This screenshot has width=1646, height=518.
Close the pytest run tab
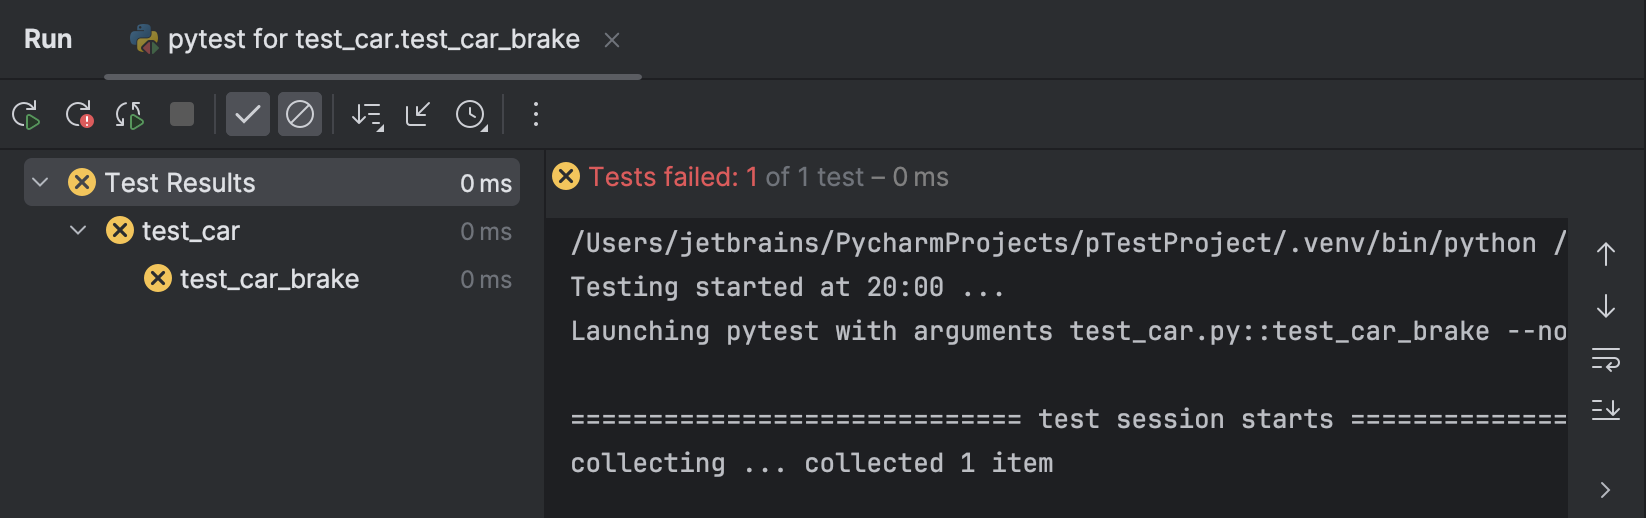(612, 40)
